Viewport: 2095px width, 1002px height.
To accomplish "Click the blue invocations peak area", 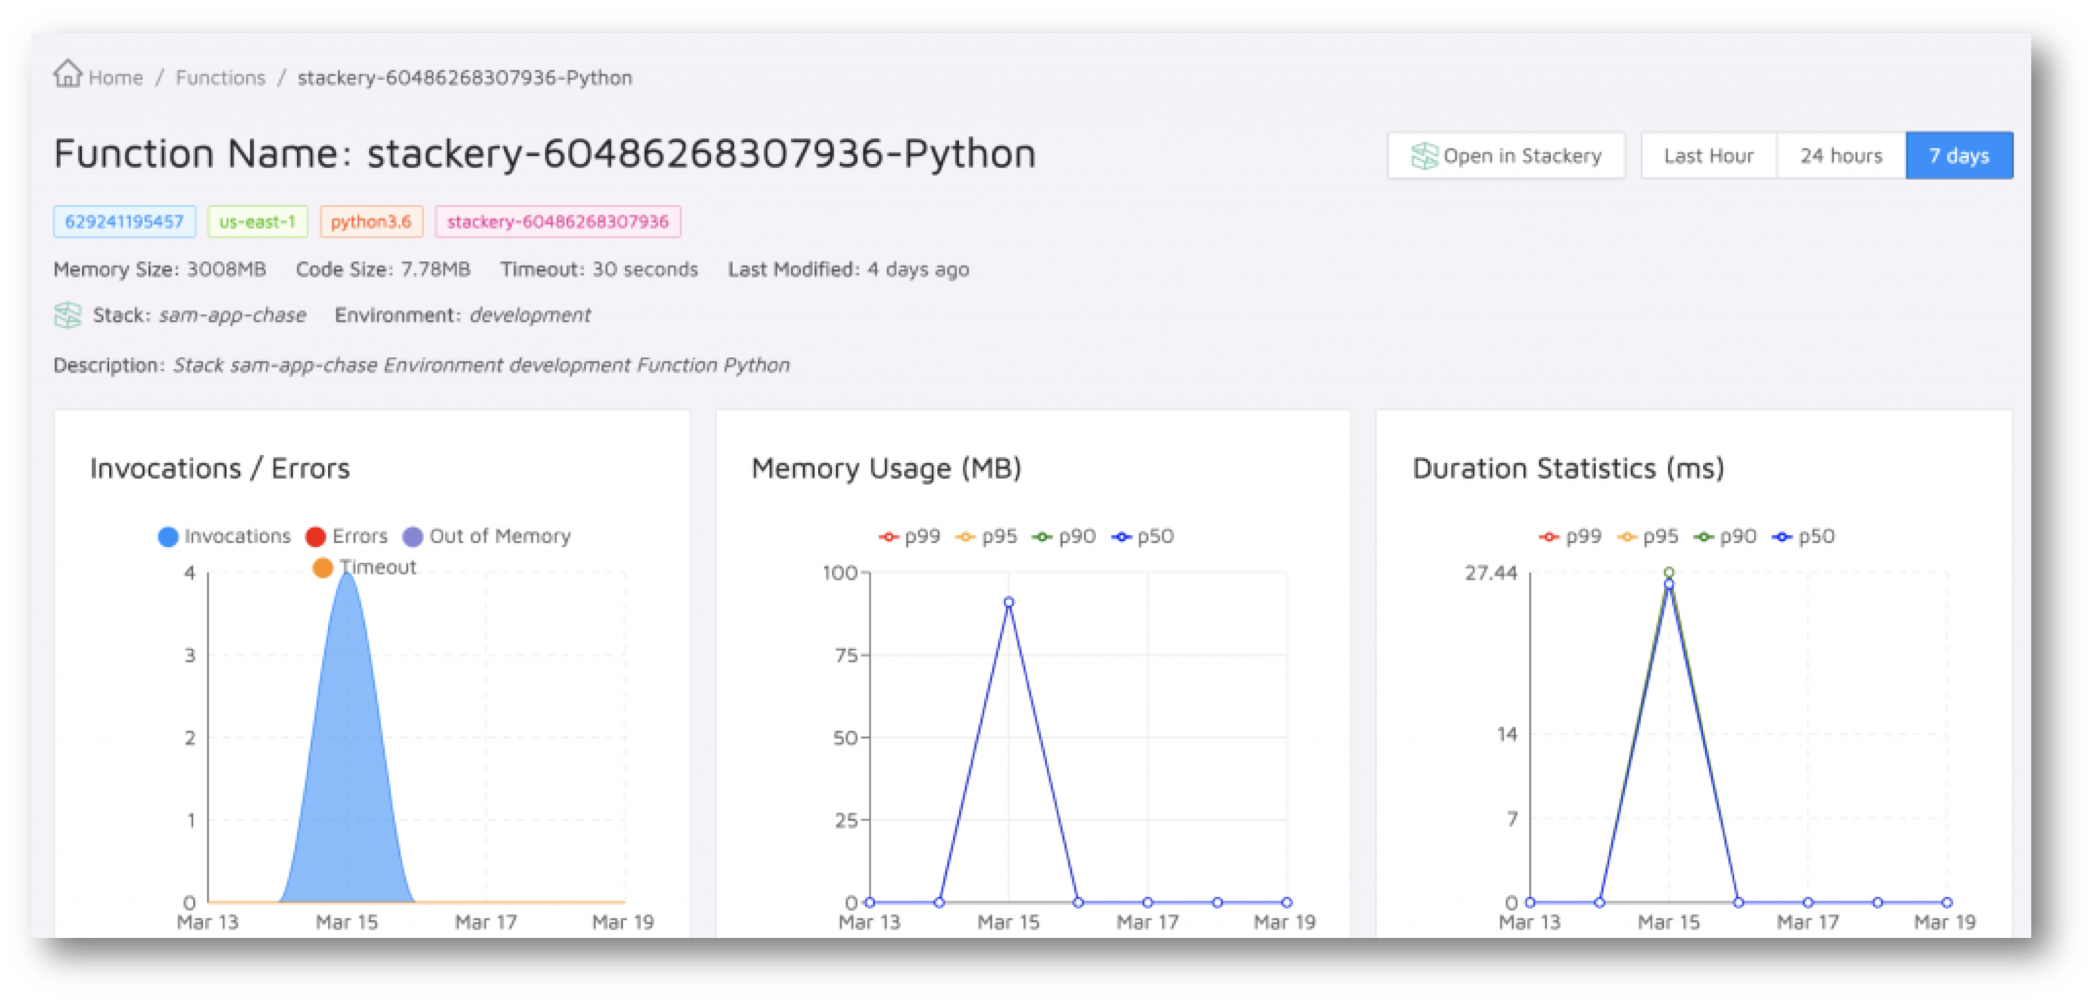I will (347, 760).
